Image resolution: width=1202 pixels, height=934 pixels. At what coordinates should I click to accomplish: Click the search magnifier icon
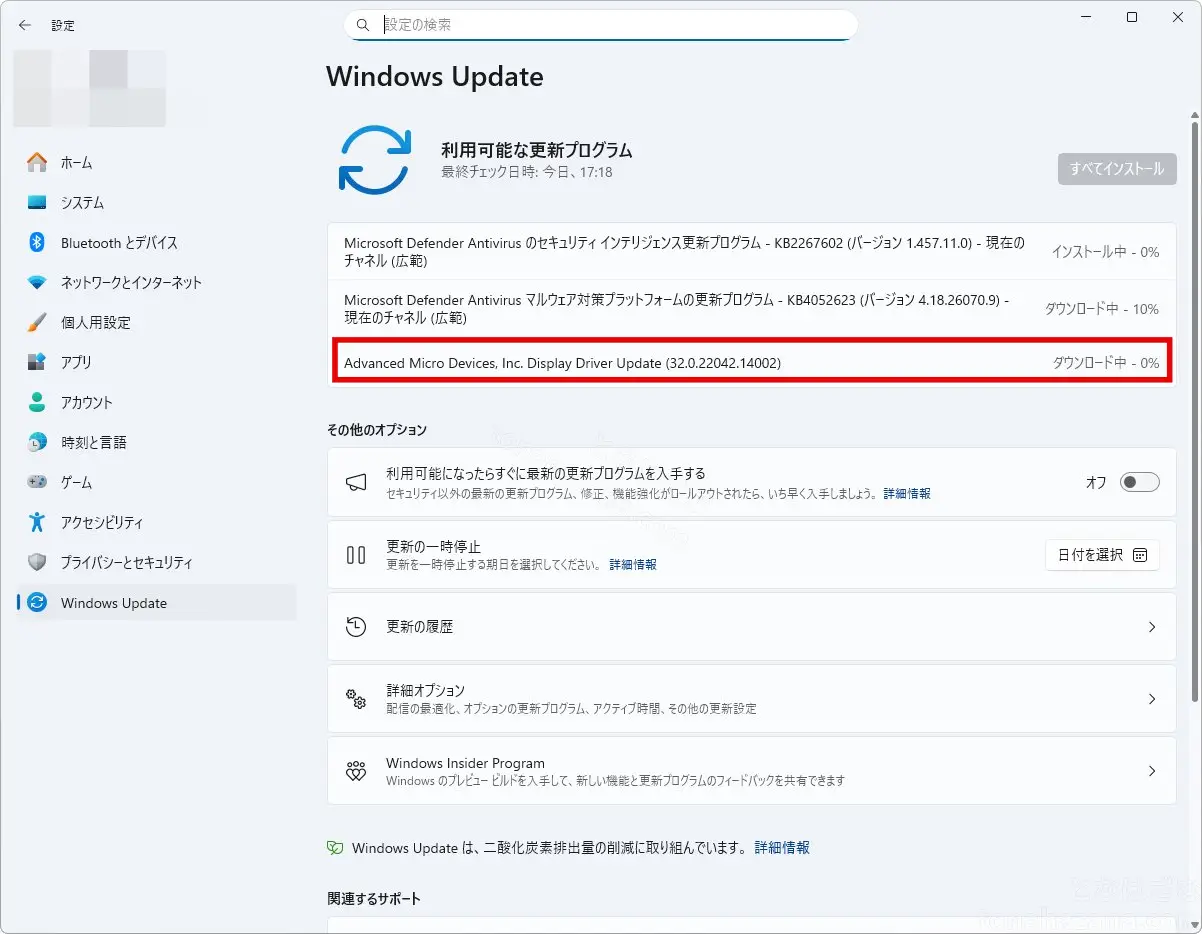(x=363, y=25)
